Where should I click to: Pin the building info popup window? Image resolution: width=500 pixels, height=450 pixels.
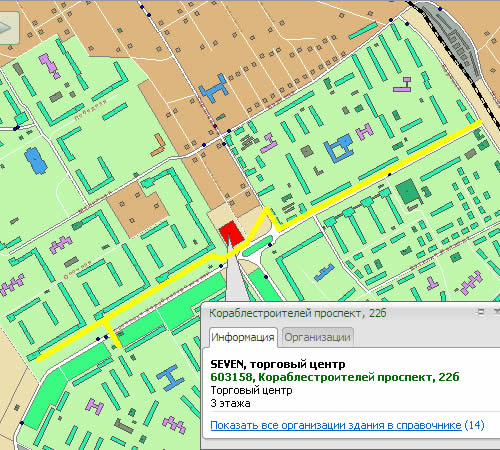[480, 312]
